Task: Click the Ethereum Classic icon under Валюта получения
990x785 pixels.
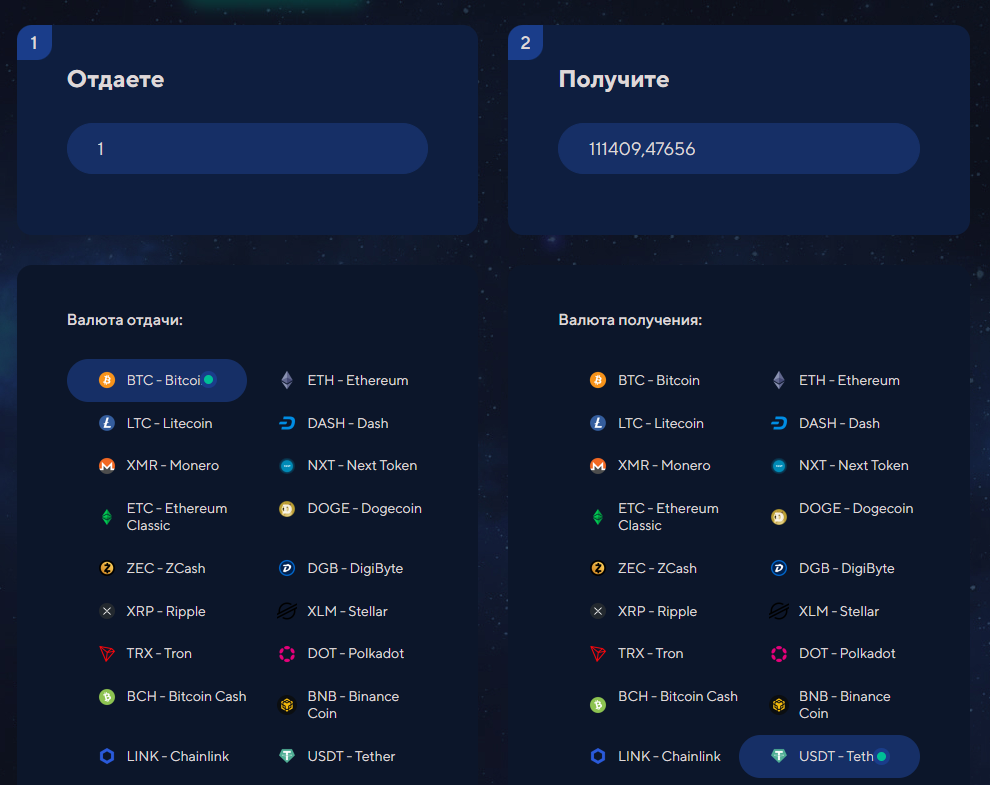Action: 598,517
